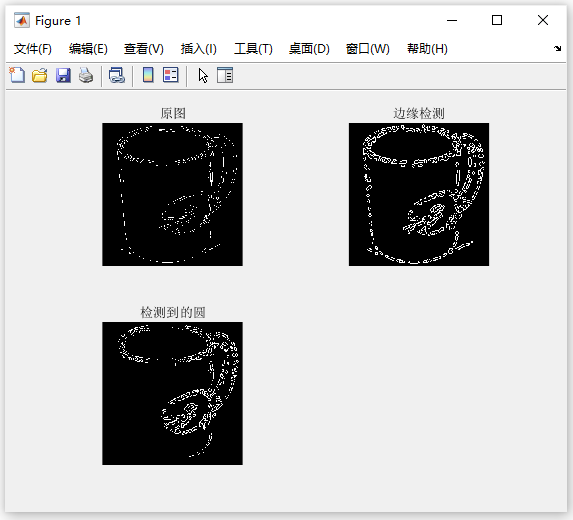
Task: Select the 边缘检测 edge detection image
Action: pos(419,194)
